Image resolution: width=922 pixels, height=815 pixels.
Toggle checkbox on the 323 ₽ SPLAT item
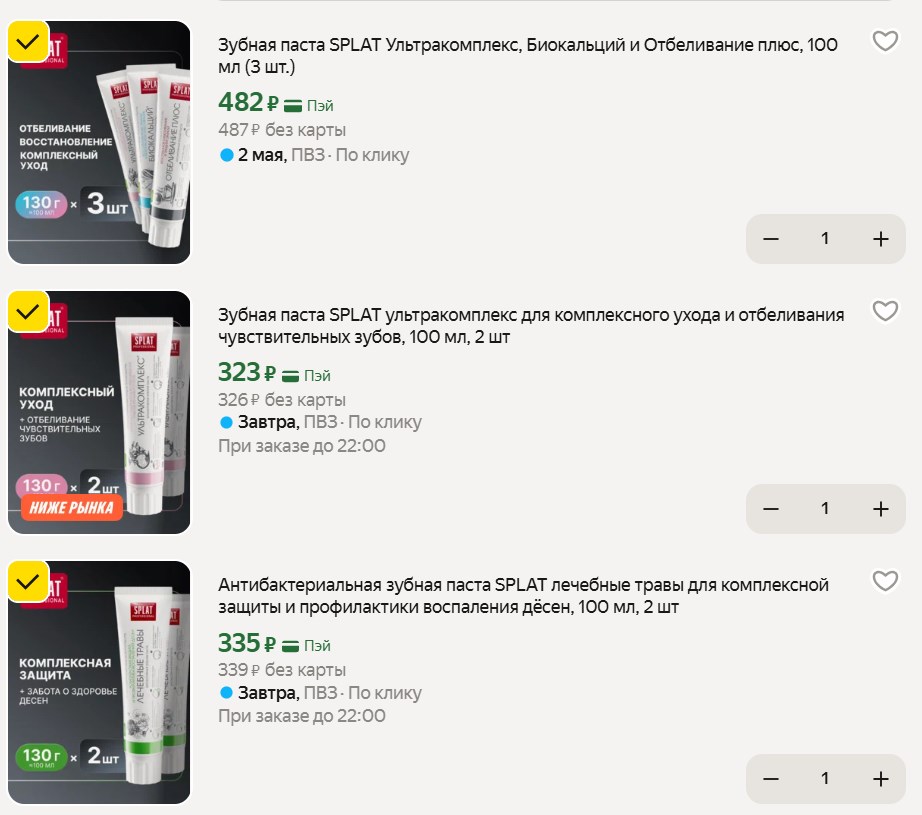[28, 312]
